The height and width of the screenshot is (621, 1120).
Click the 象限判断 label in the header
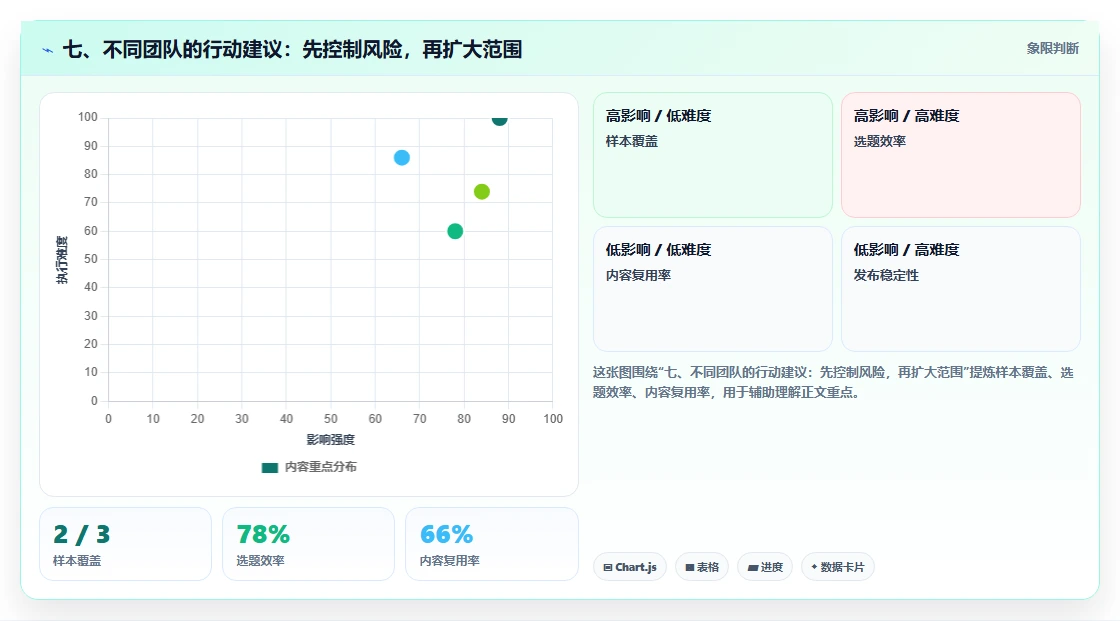[x=1052, y=49]
